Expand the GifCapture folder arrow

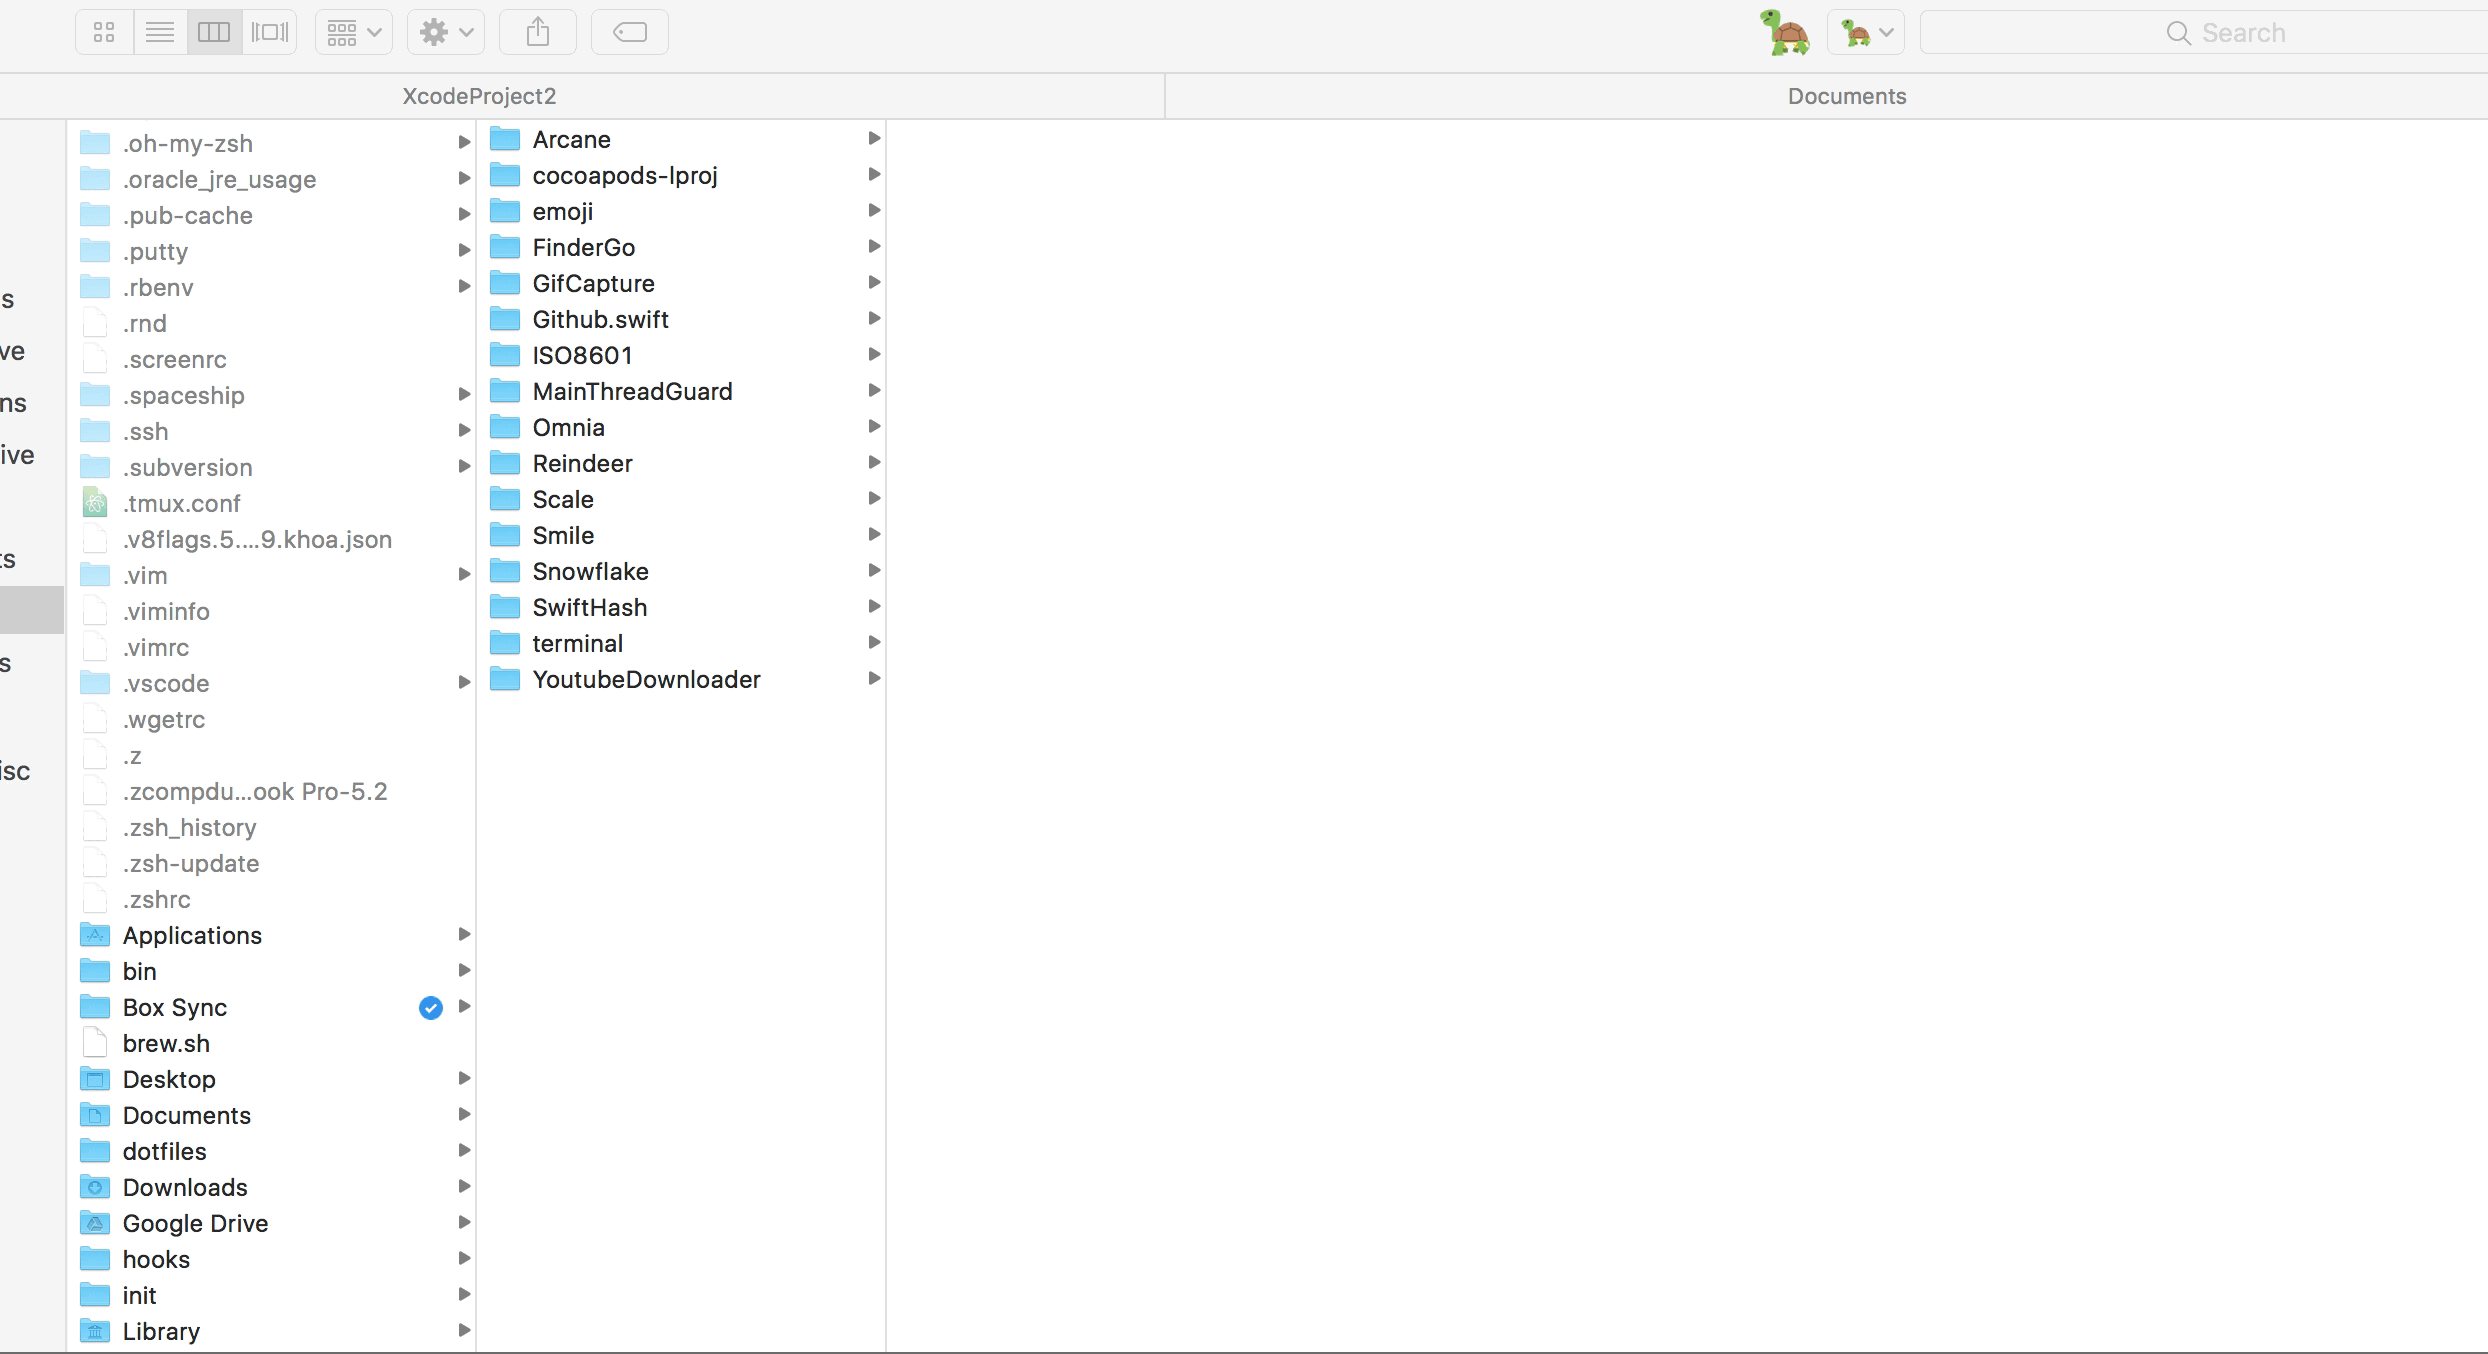point(874,283)
